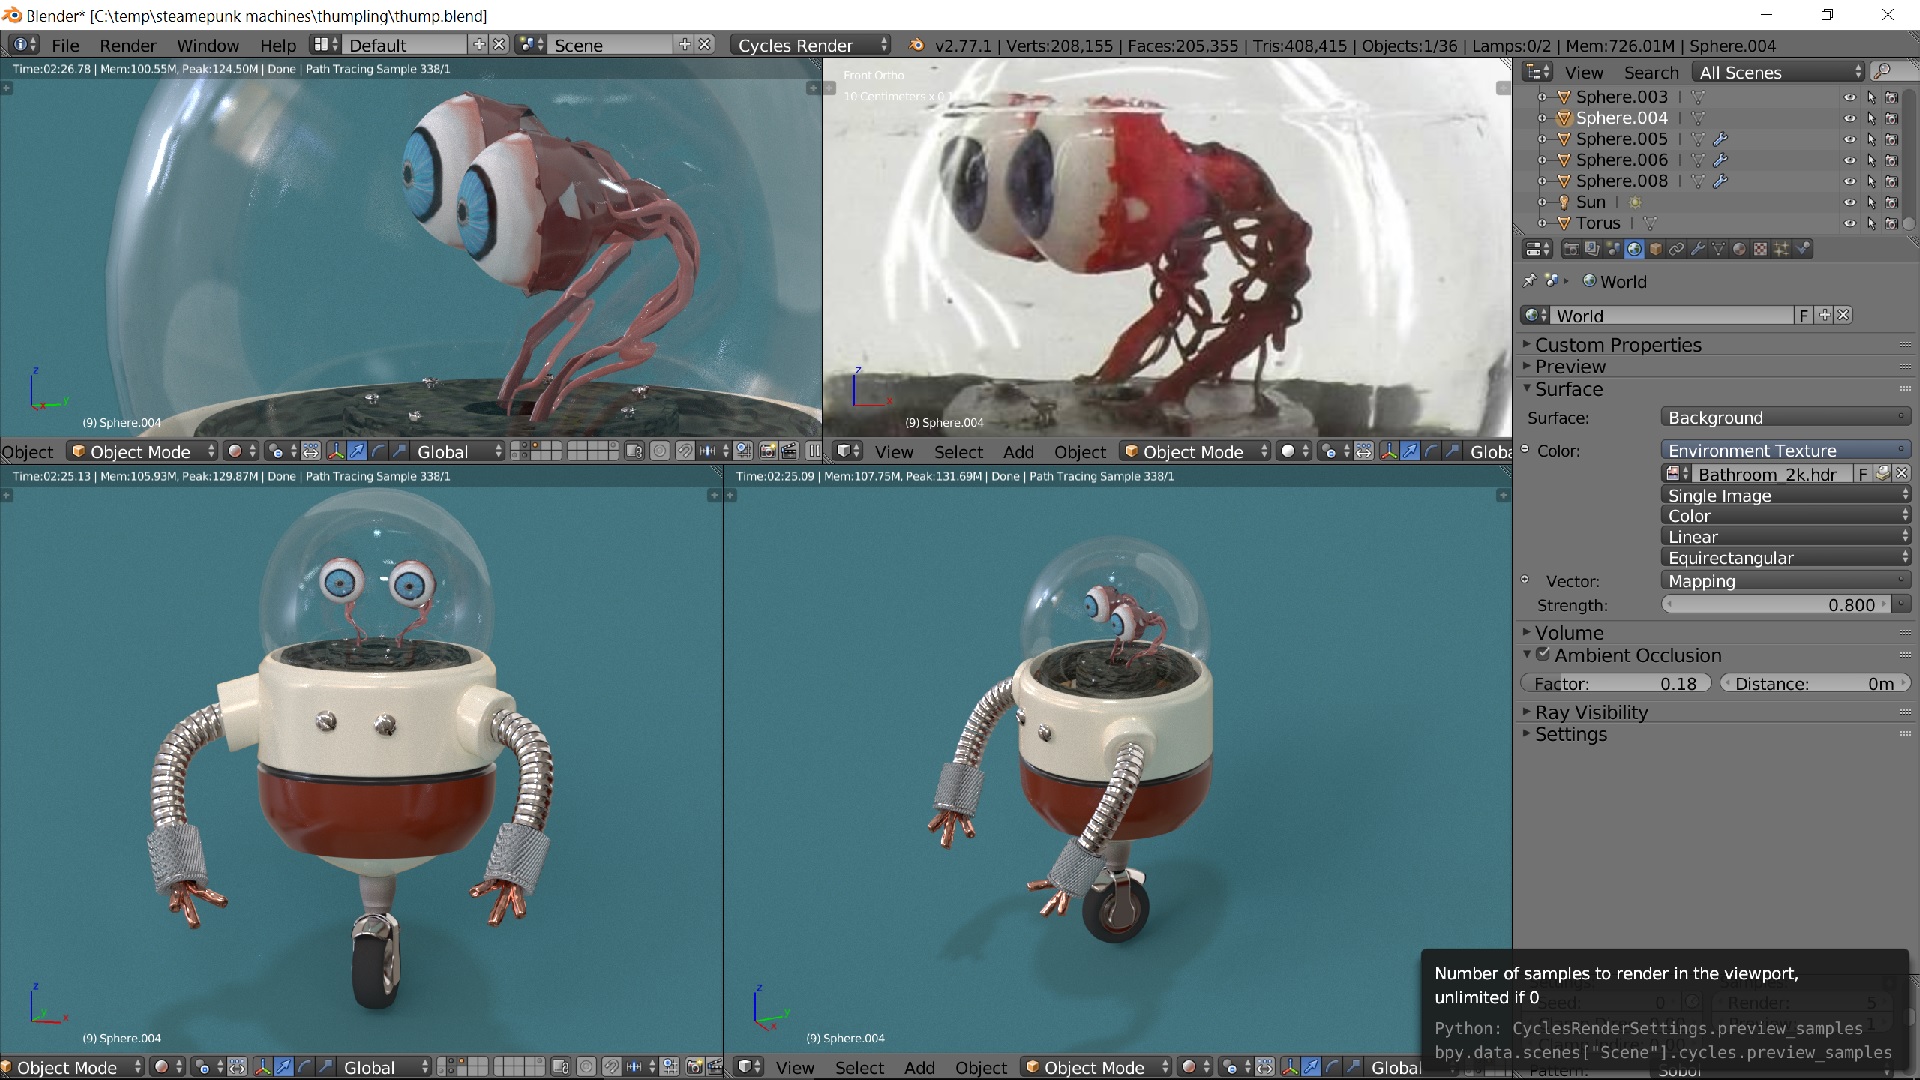
Task: Open the Equirectangular projection dropdown
Action: coord(1786,557)
